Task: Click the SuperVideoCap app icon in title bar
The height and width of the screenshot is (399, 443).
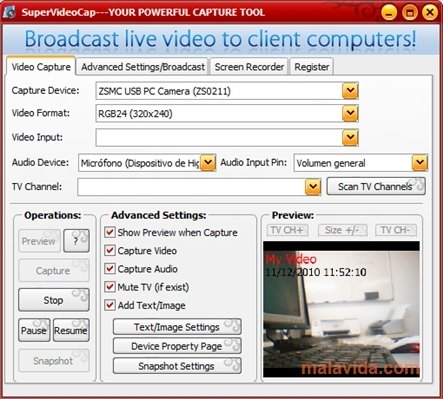Action: click(x=9, y=12)
